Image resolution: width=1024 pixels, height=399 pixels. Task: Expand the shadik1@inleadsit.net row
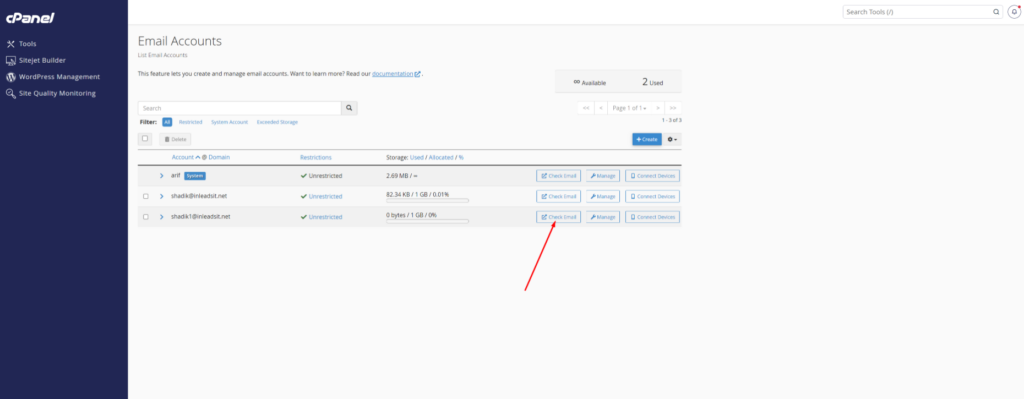coord(161,216)
